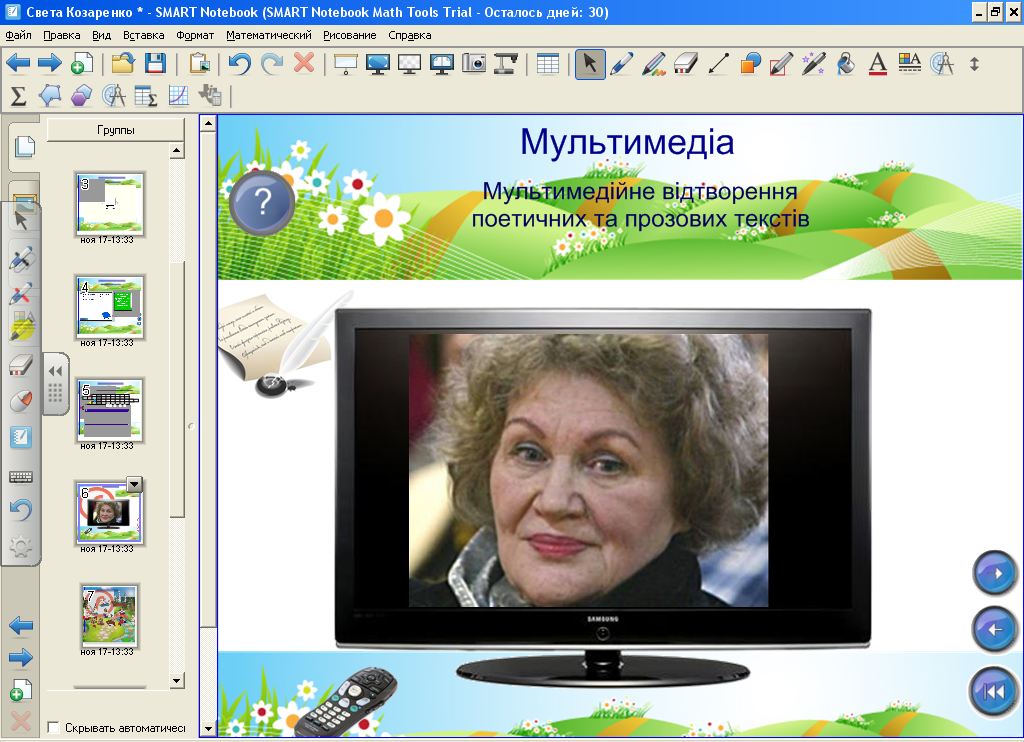Select the Fill bucket tool
Image resolution: width=1024 pixels, height=742 pixels.
846,64
